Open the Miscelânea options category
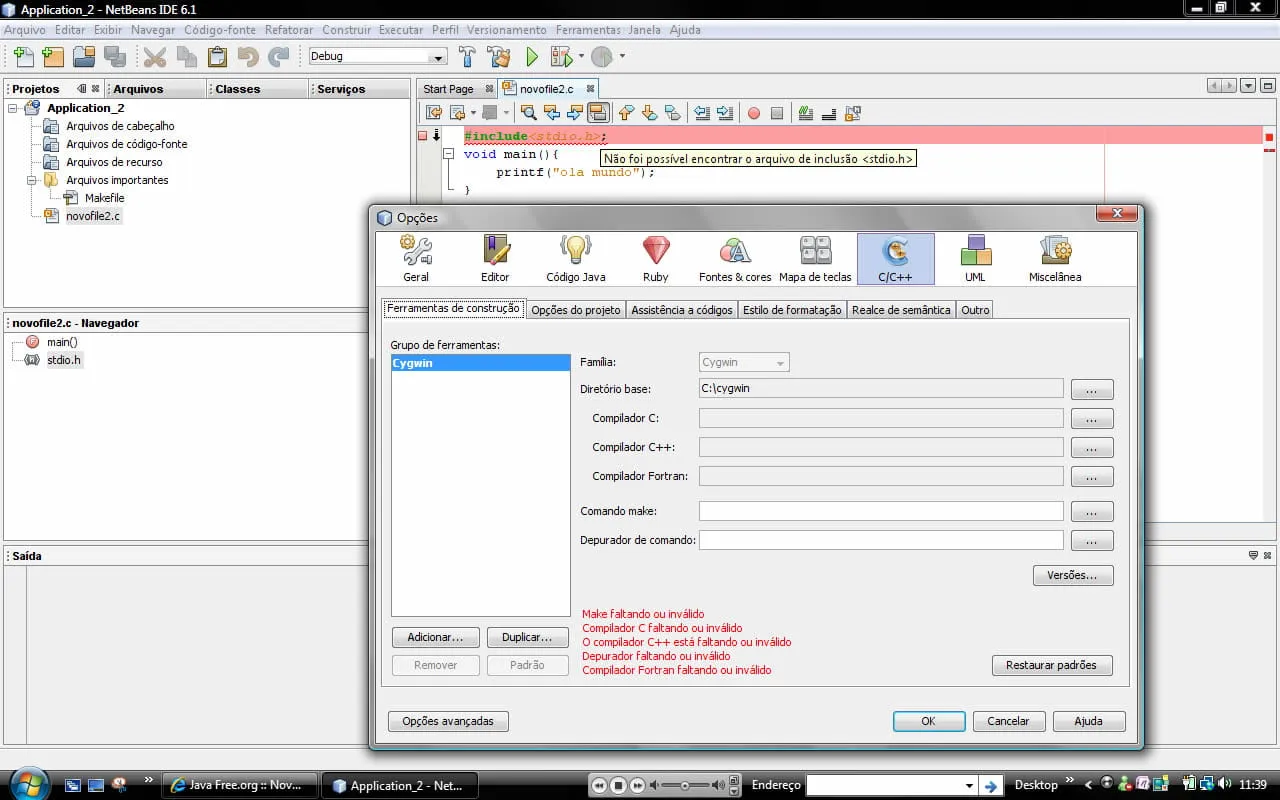Viewport: 1280px width, 800px height. pyautogui.click(x=1055, y=259)
